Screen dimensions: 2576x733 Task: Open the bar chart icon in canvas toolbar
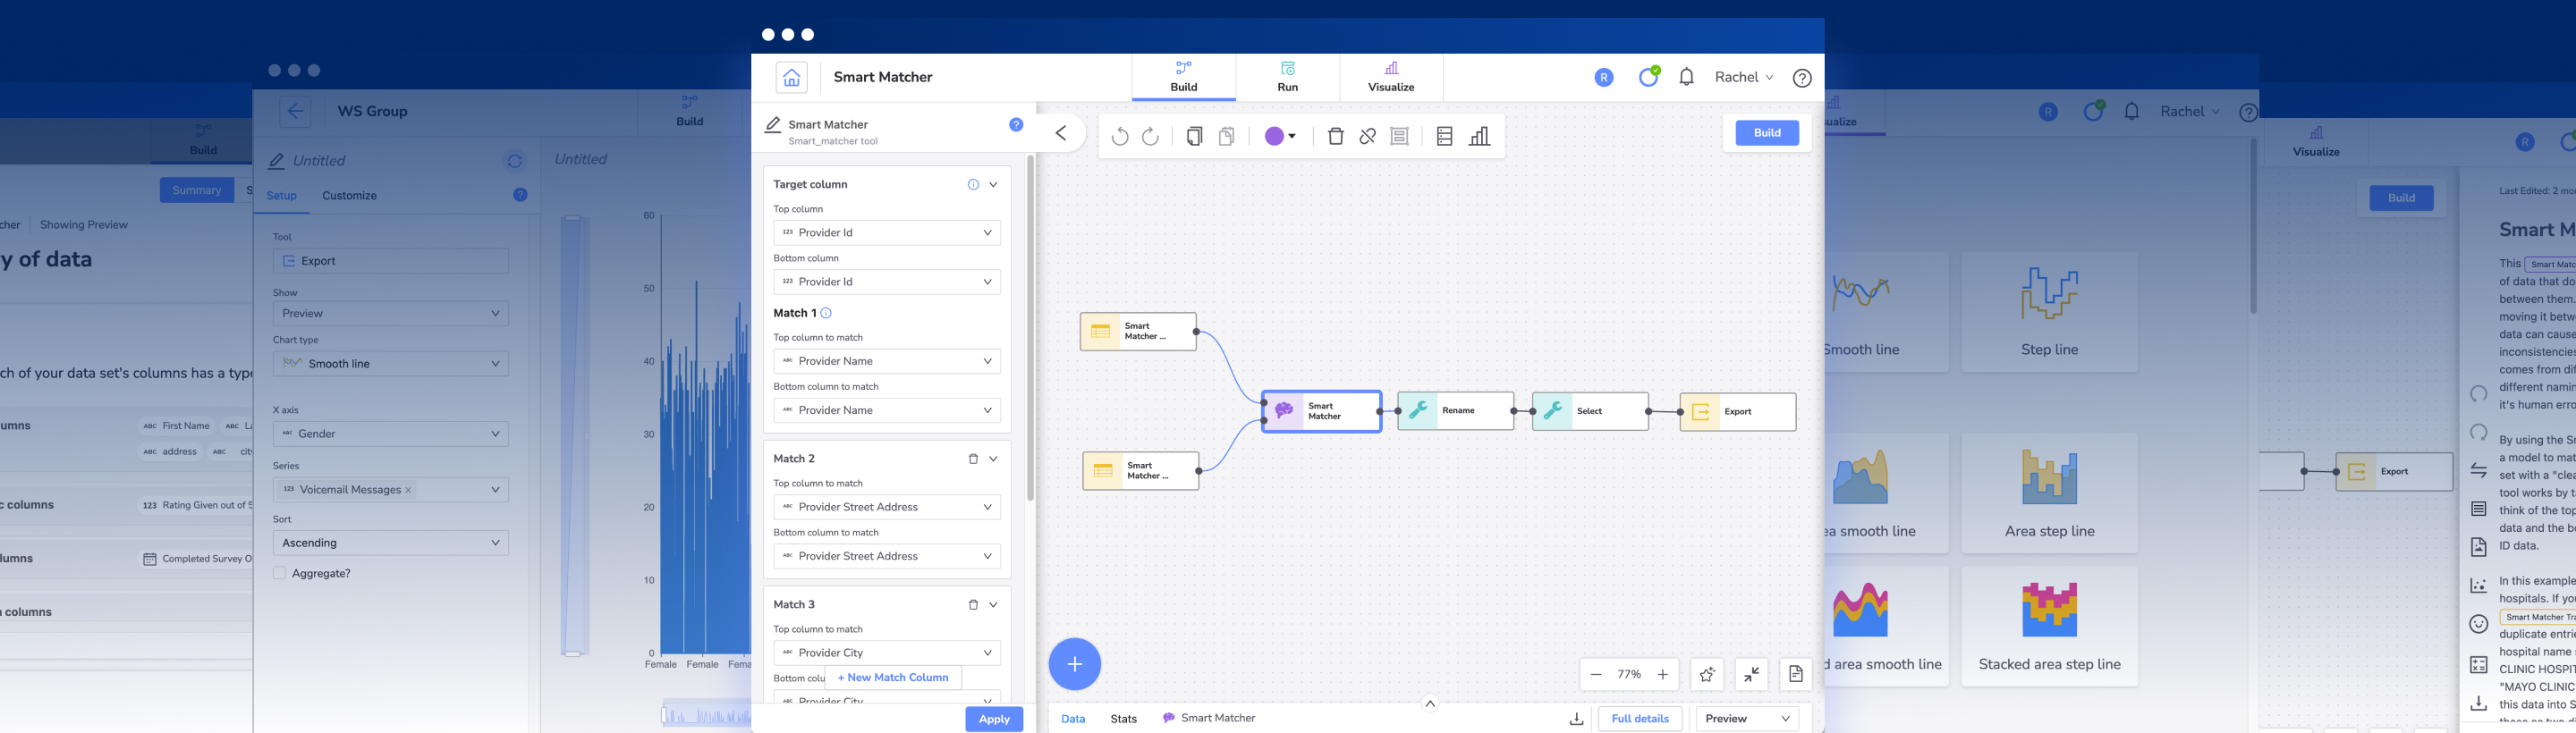pyautogui.click(x=1479, y=136)
